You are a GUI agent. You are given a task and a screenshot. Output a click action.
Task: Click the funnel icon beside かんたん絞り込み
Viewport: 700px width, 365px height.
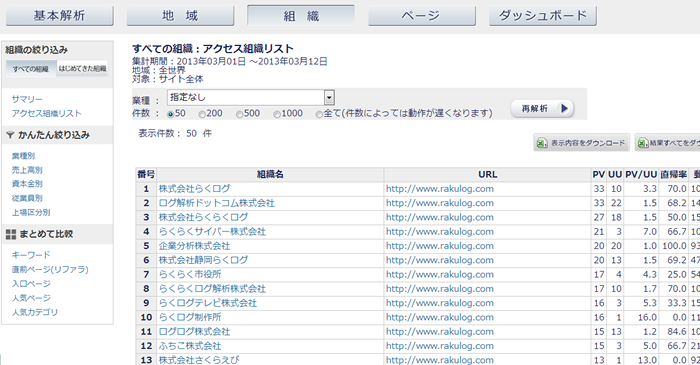tap(10, 135)
